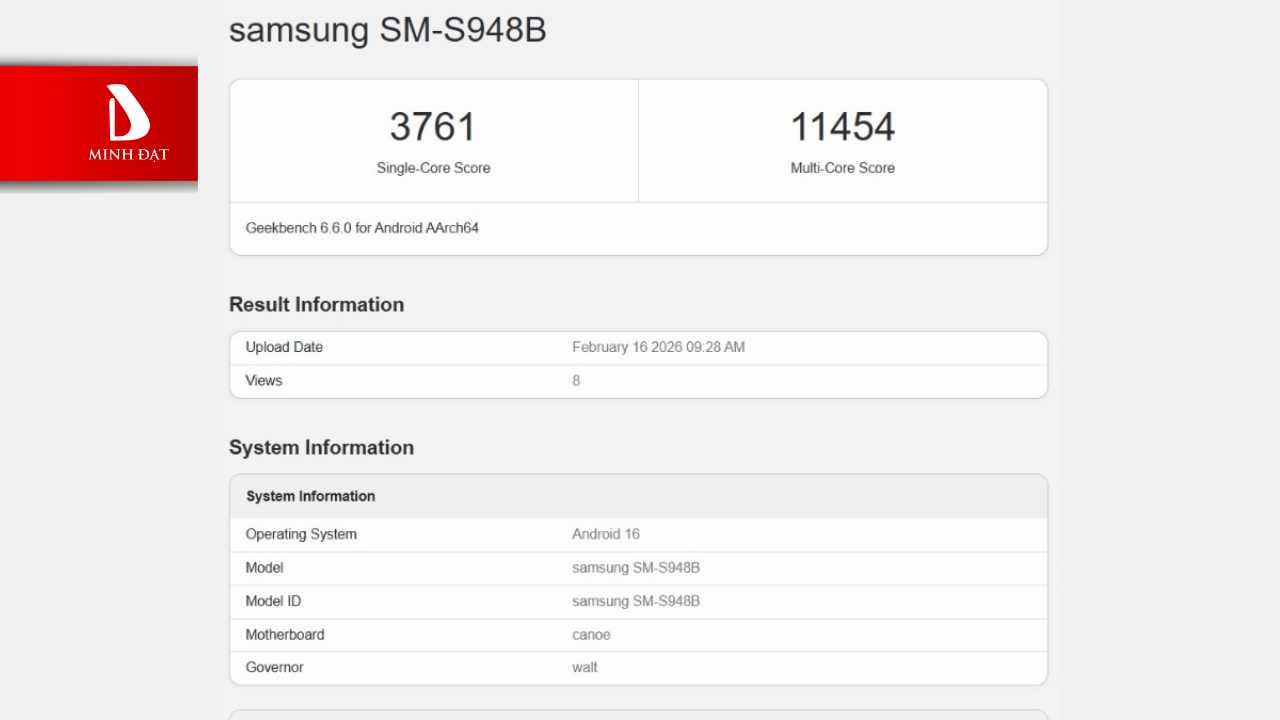Select the Governor value walt
The image size is (1280, 720).
(584, 667)
